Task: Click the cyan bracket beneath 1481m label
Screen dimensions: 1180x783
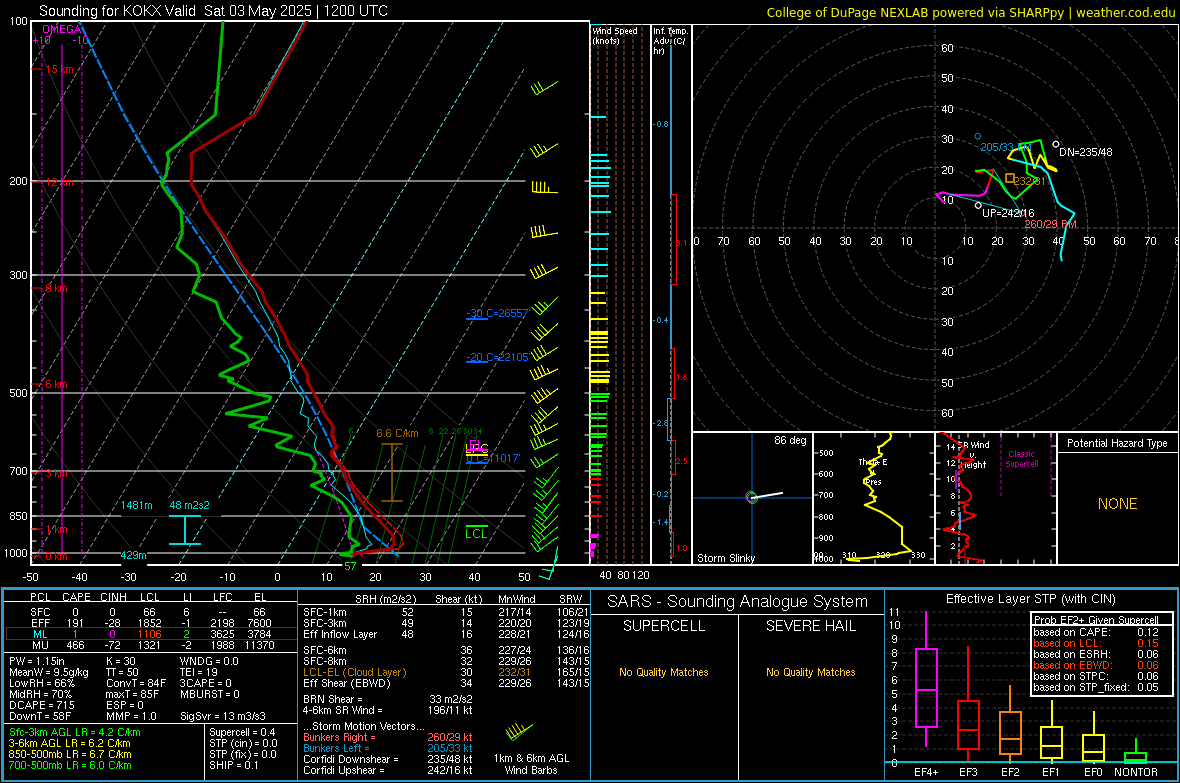Action: pos(184,530)
